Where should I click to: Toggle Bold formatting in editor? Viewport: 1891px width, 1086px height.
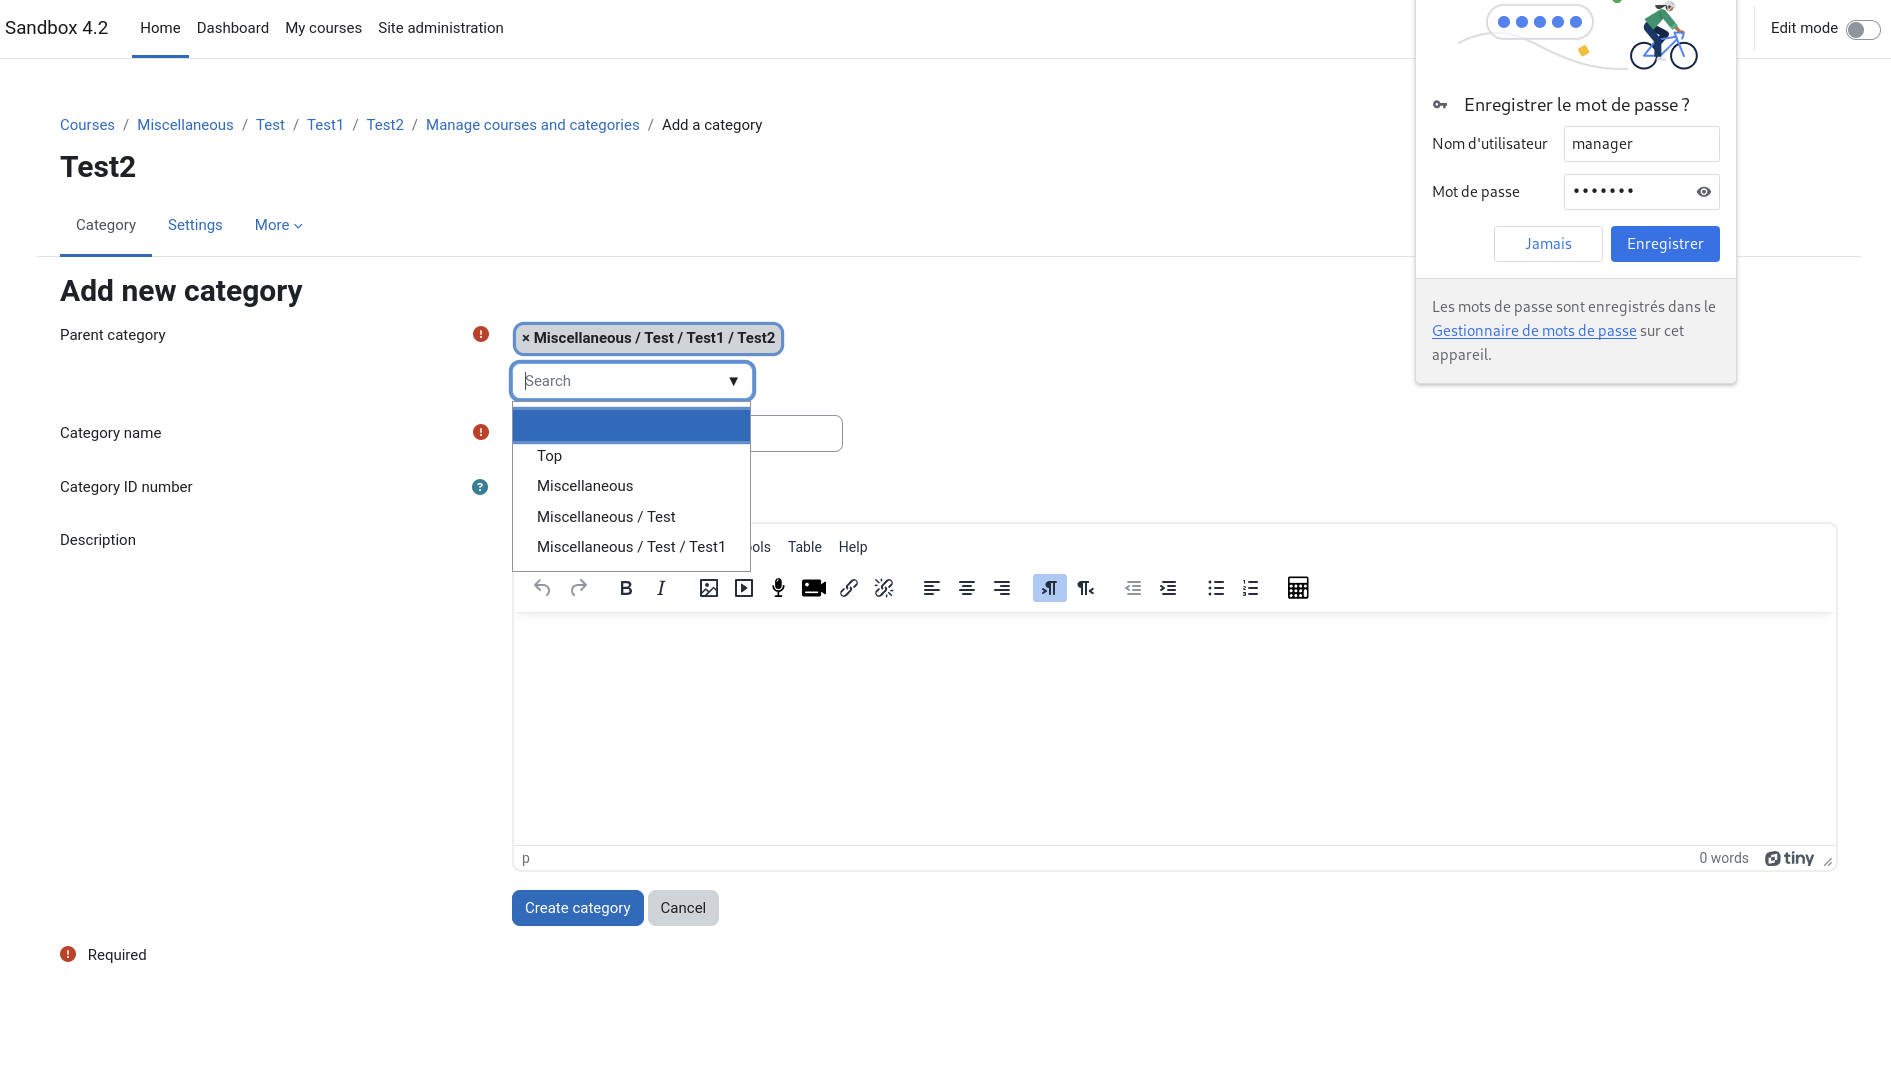click(x=626, y=588)
